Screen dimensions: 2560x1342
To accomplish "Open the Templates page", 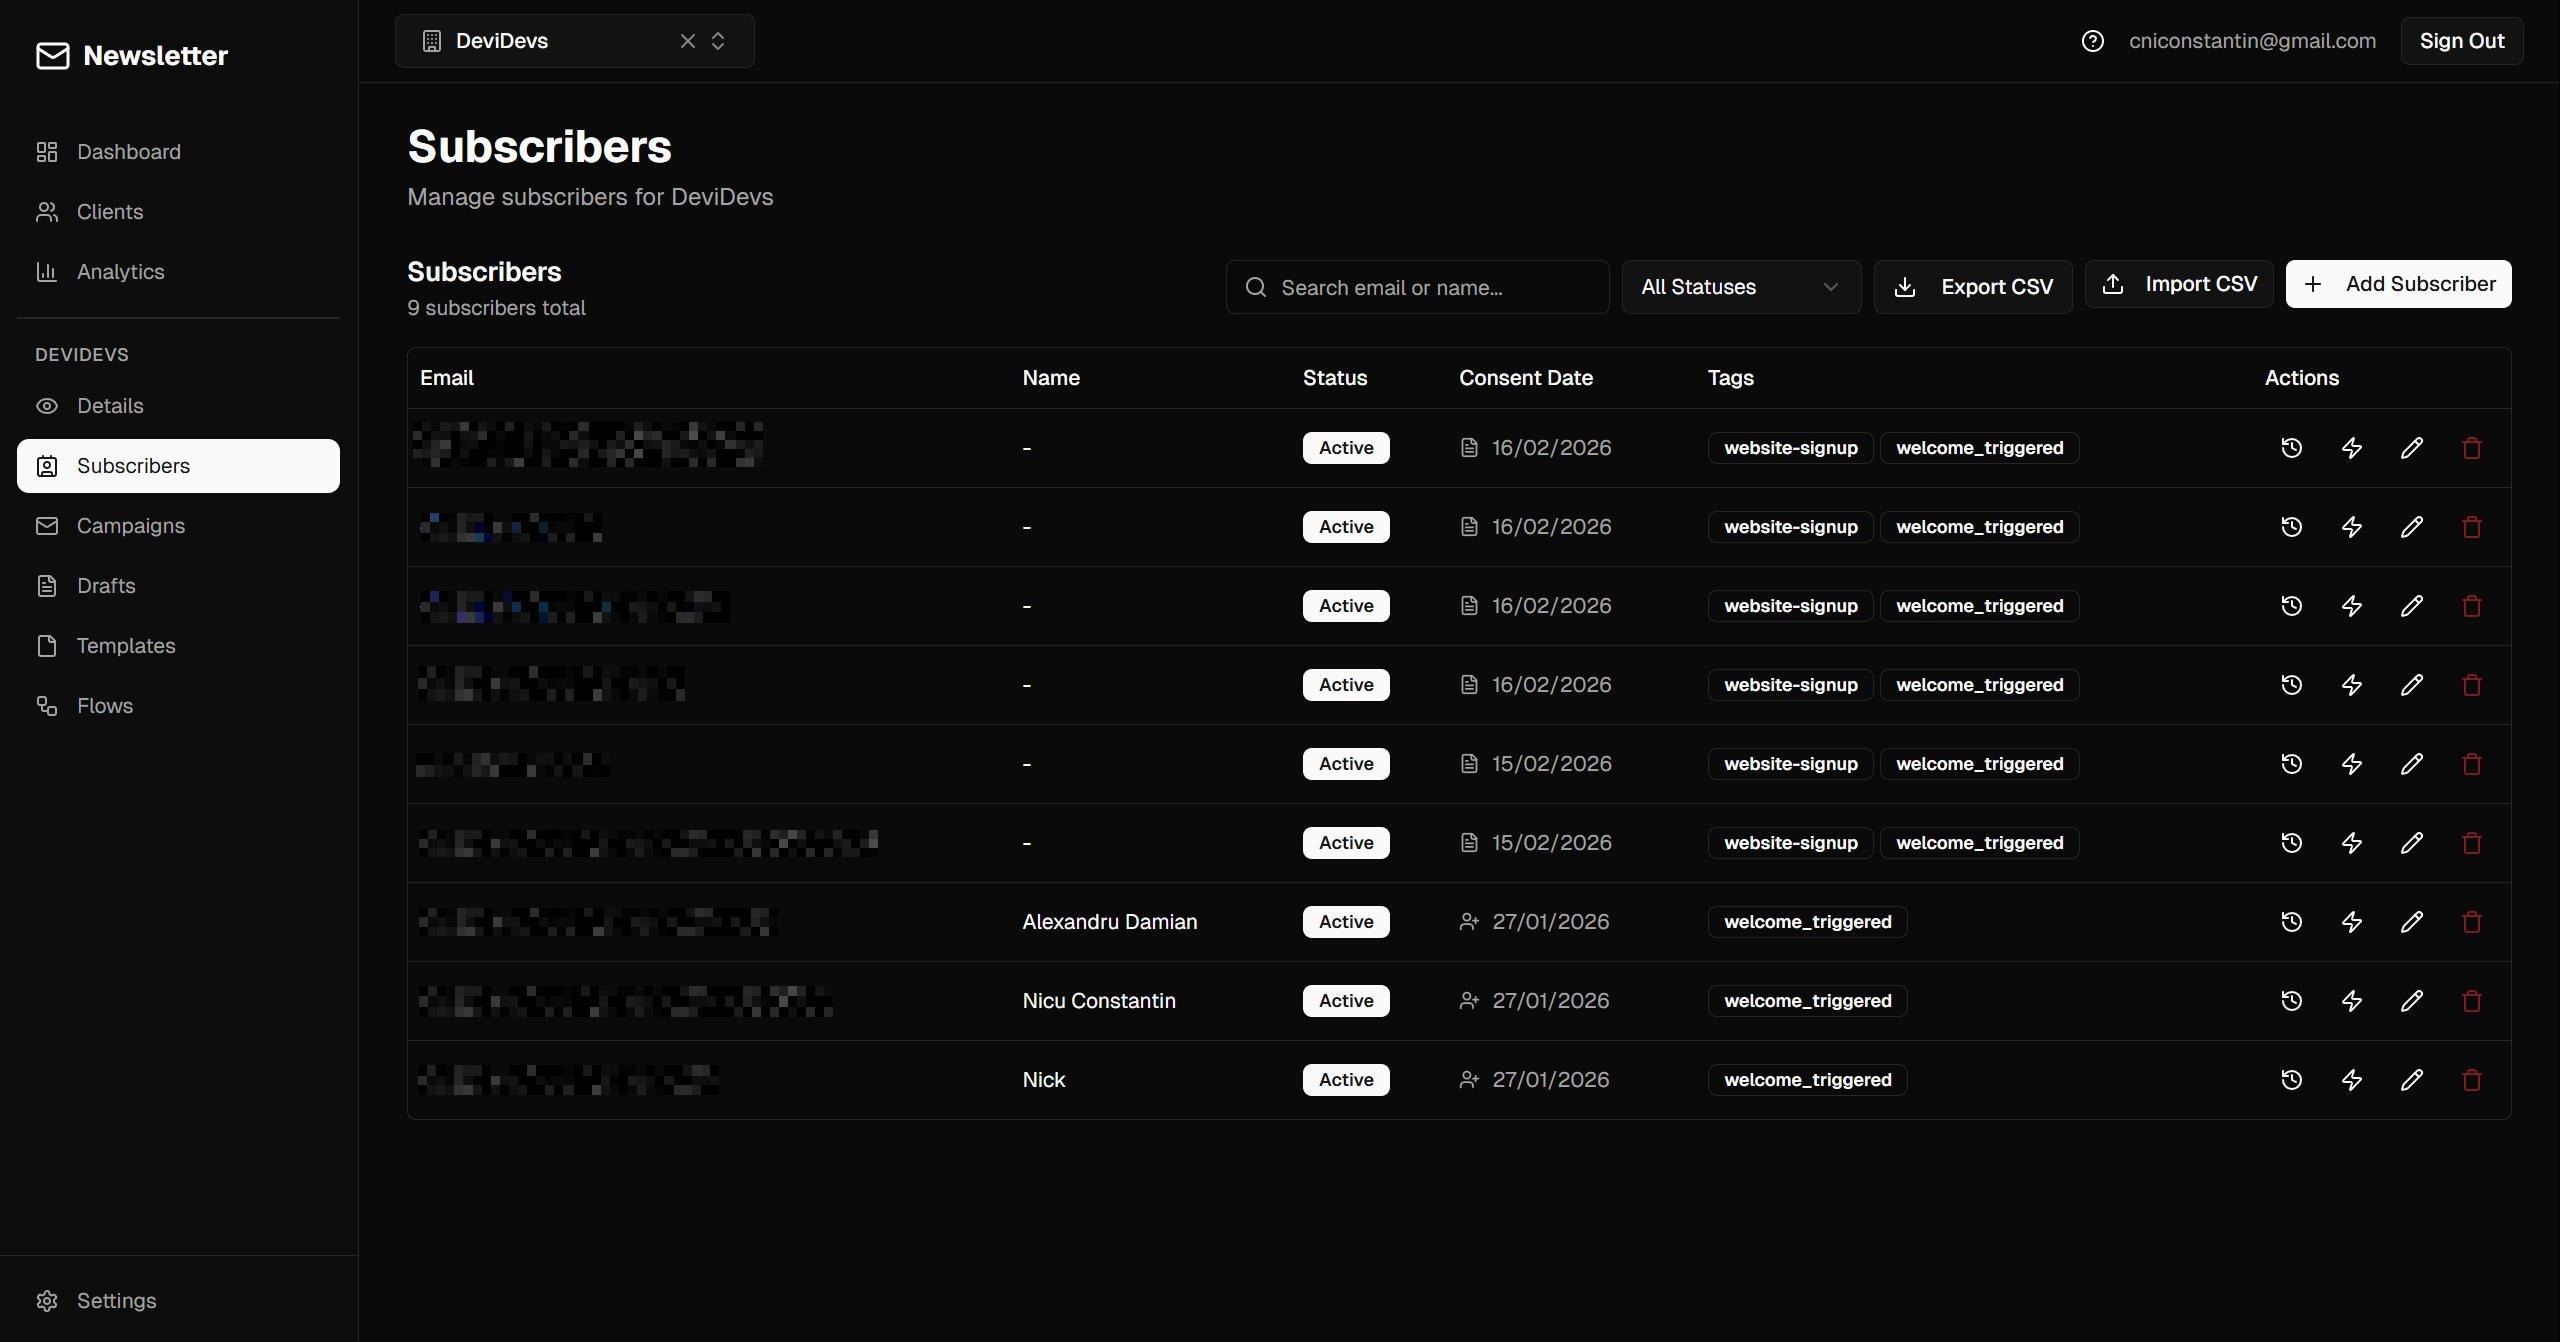I will click(125, 646).
